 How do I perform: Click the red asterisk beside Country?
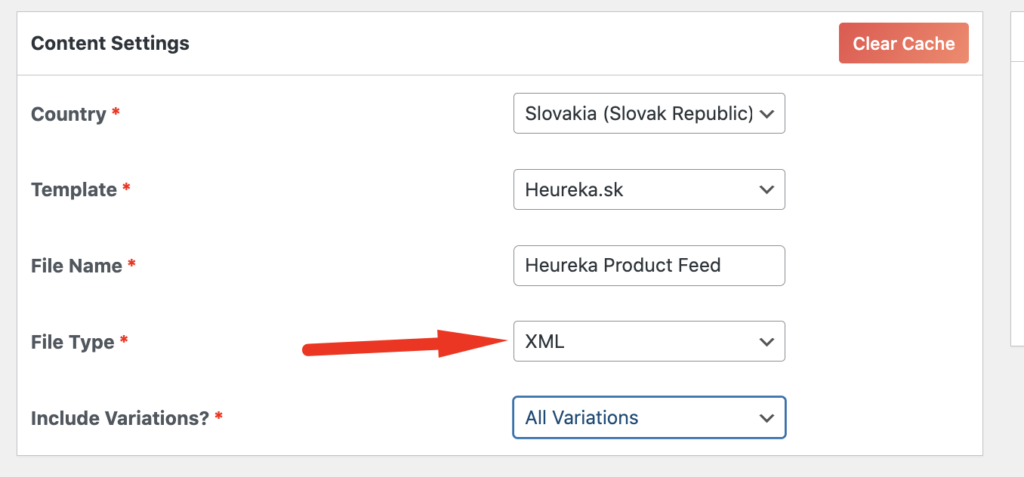[x=116, y=112]
